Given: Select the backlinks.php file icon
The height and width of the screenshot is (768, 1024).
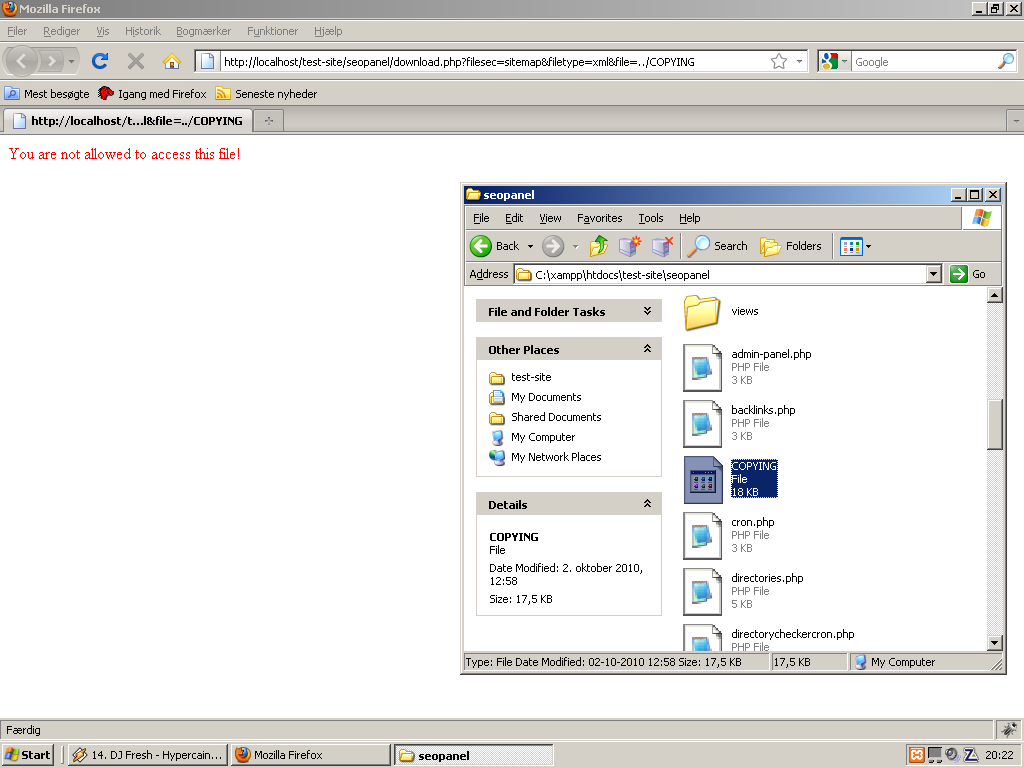Looking at the screenshot, I should point(702,424).
